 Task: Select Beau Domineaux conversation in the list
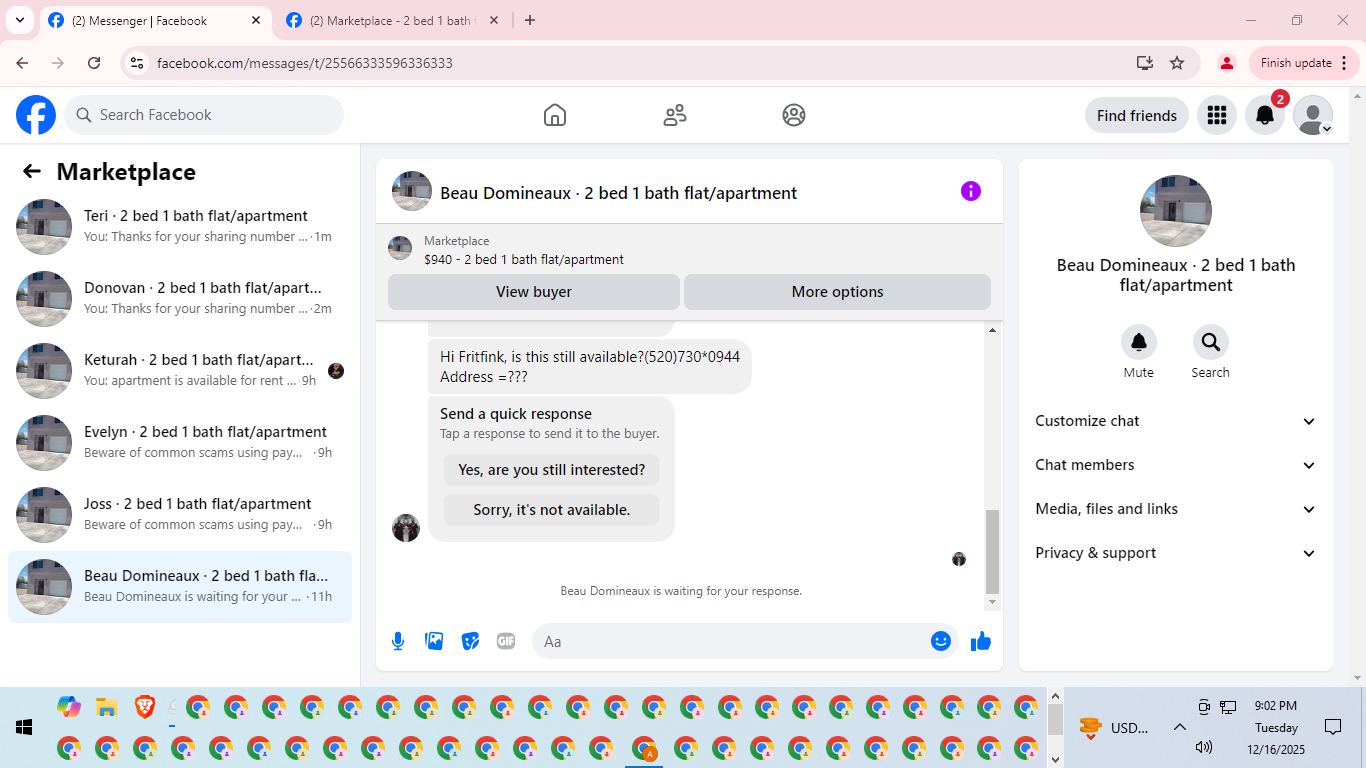tap(180, 587)
